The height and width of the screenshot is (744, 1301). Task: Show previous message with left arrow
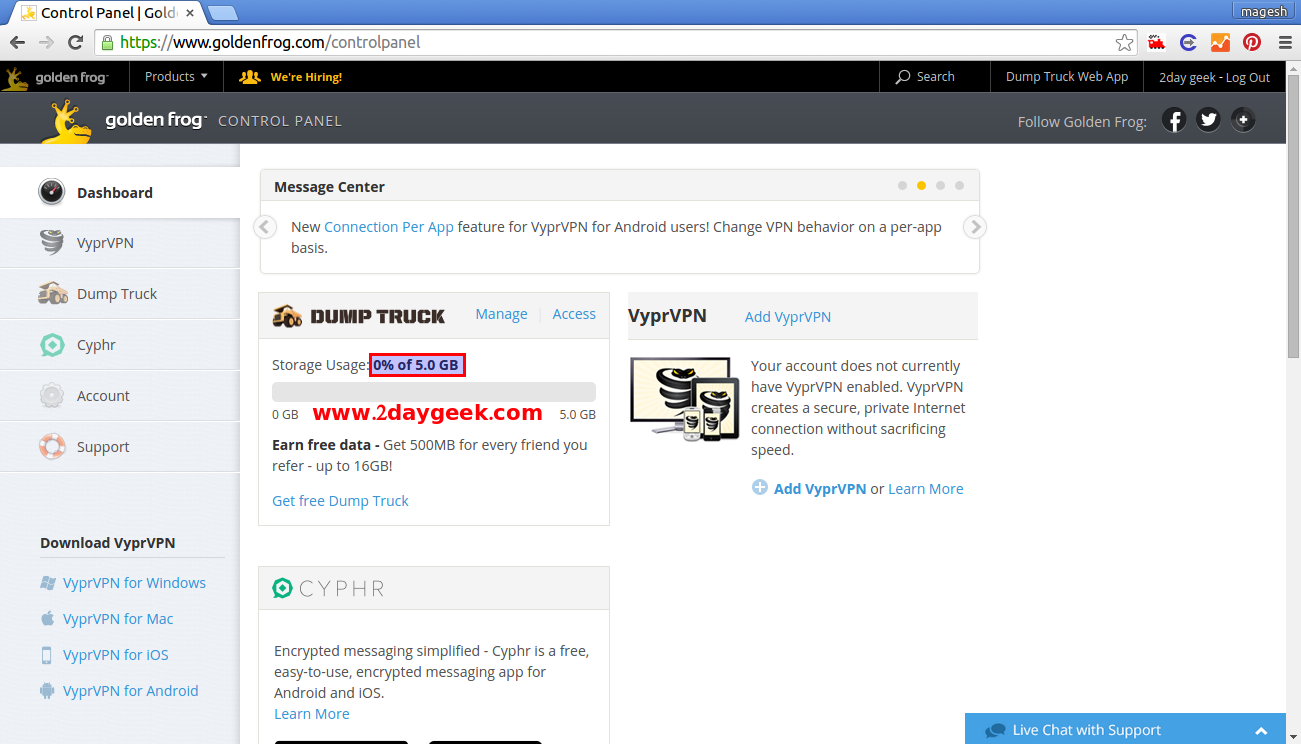tap(265, 227)
